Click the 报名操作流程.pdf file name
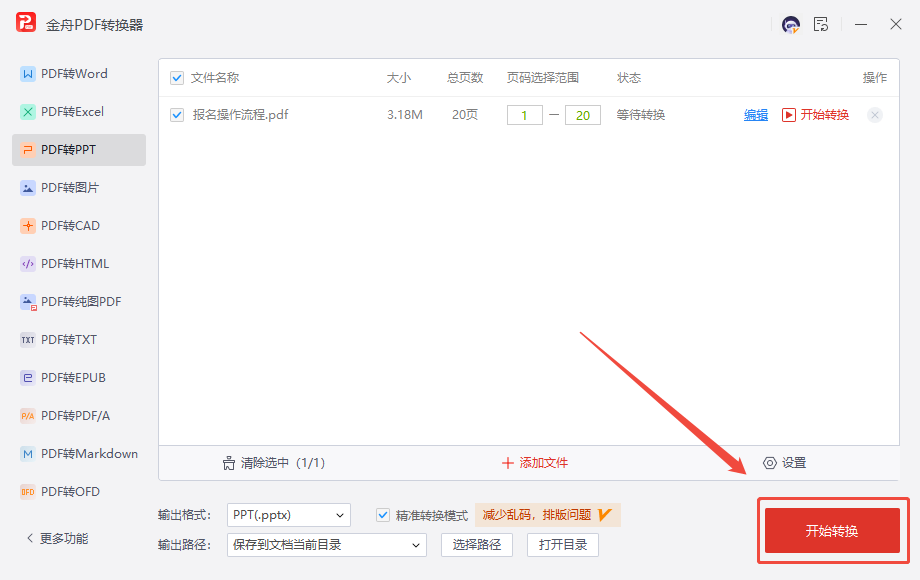Screen dimensions: 920x580 tap(241, 115)
